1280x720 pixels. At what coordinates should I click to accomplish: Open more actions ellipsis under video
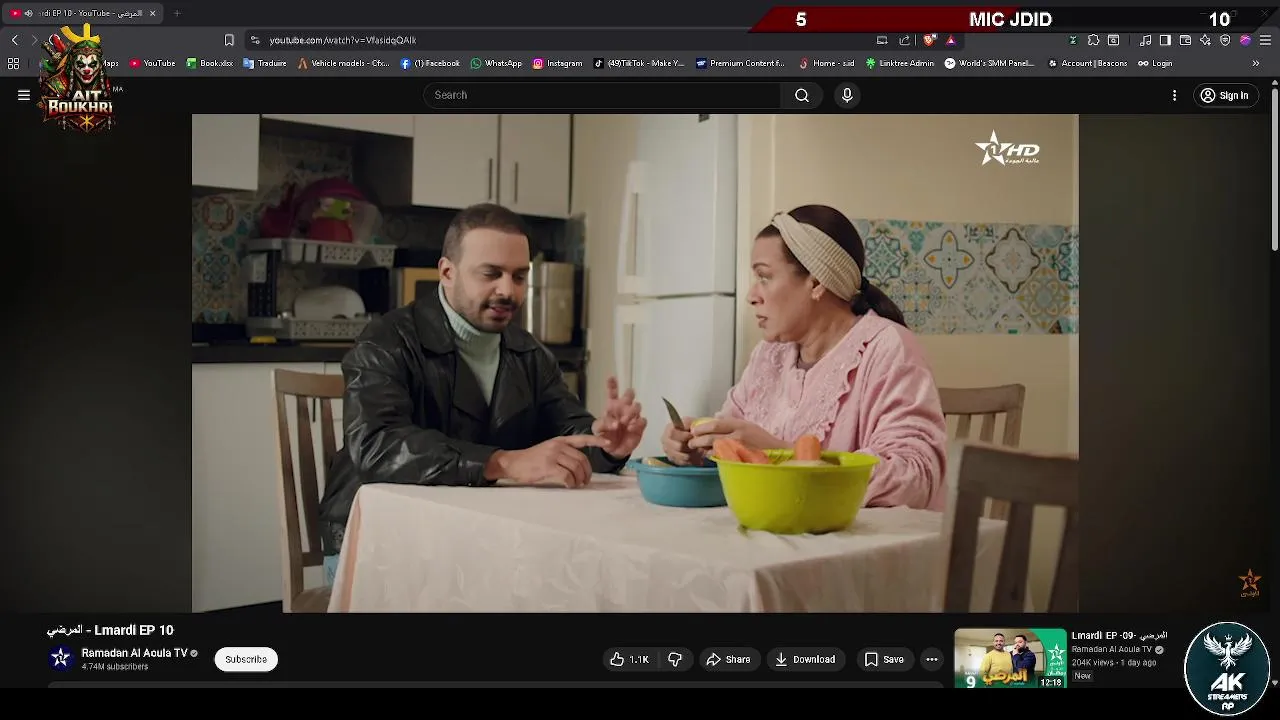click(932, 659)
